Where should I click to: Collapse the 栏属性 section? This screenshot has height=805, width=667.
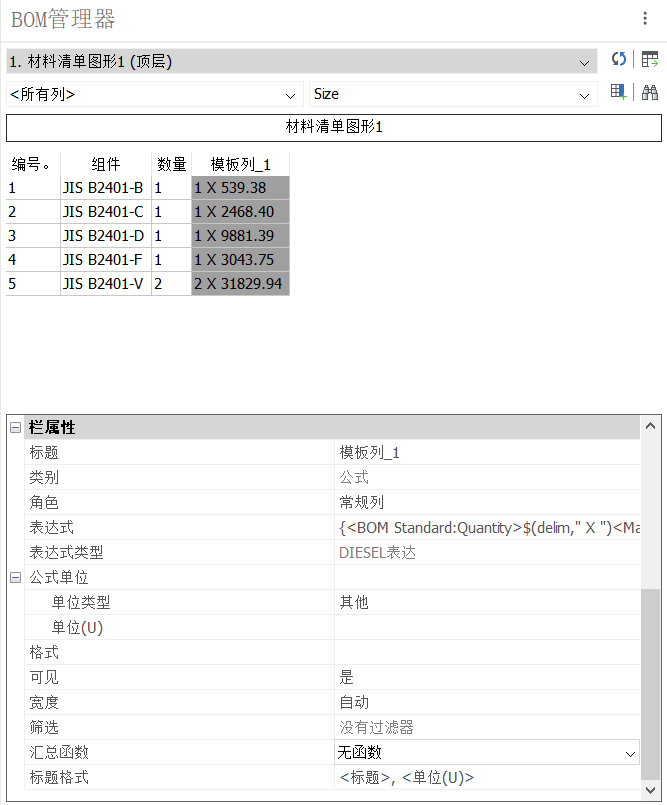(x=15, y=427)
